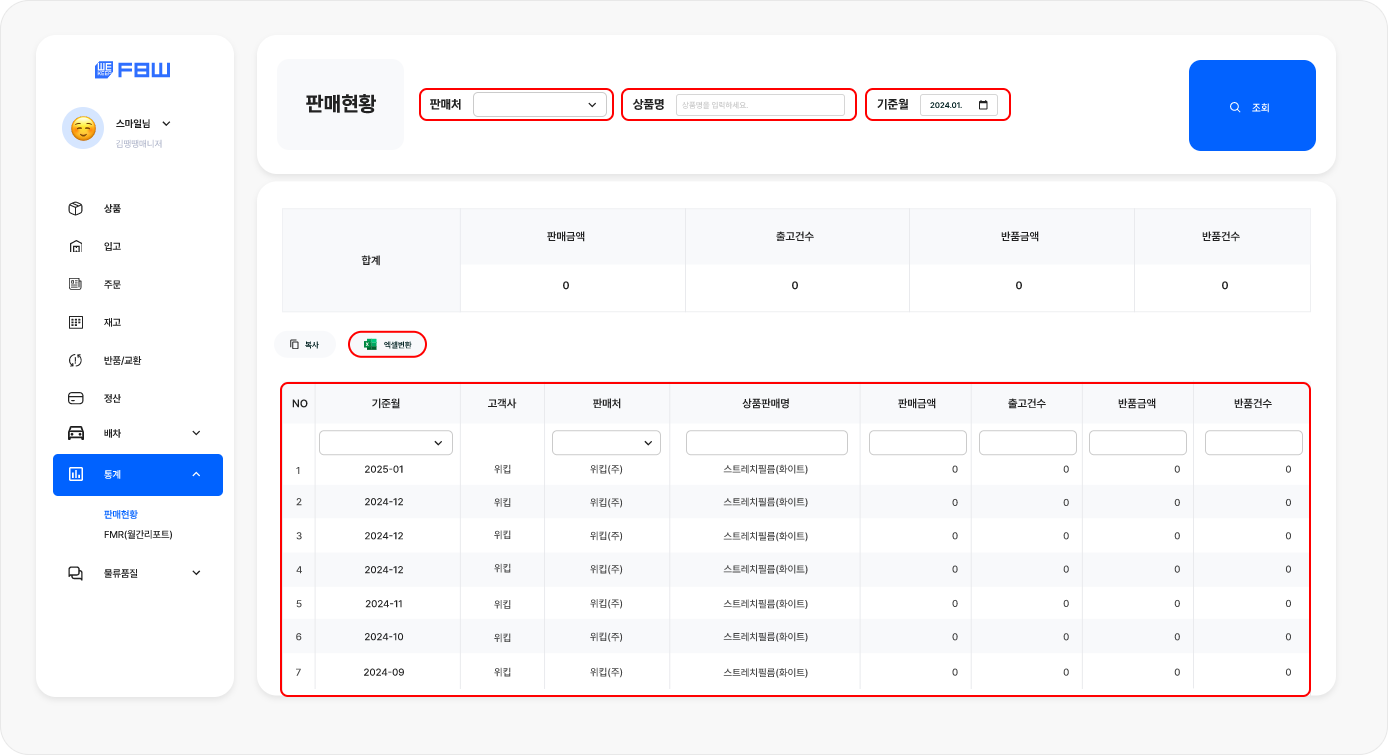The height and width of the screenshot is (755, 1388).
Task: Select the 판매현황 submenu item
Action: 121,514
